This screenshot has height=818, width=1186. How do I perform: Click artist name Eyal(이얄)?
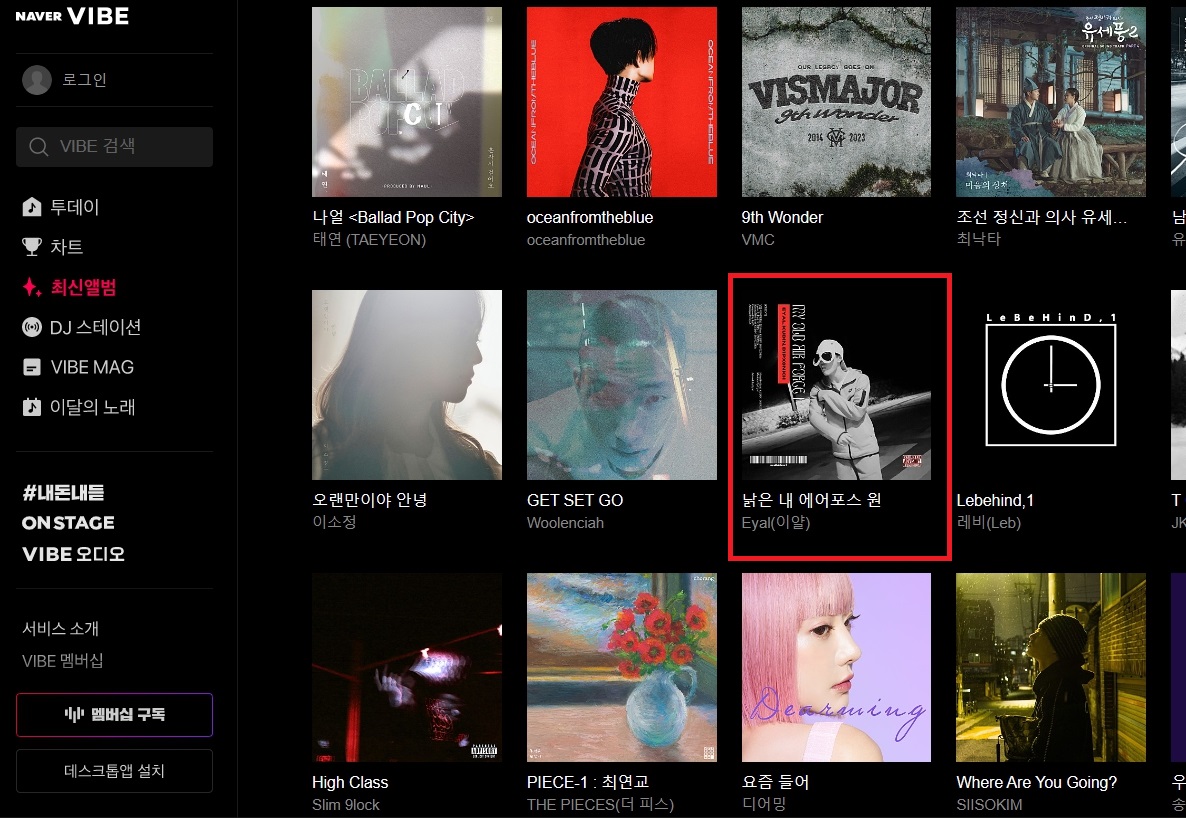point(776,522)
